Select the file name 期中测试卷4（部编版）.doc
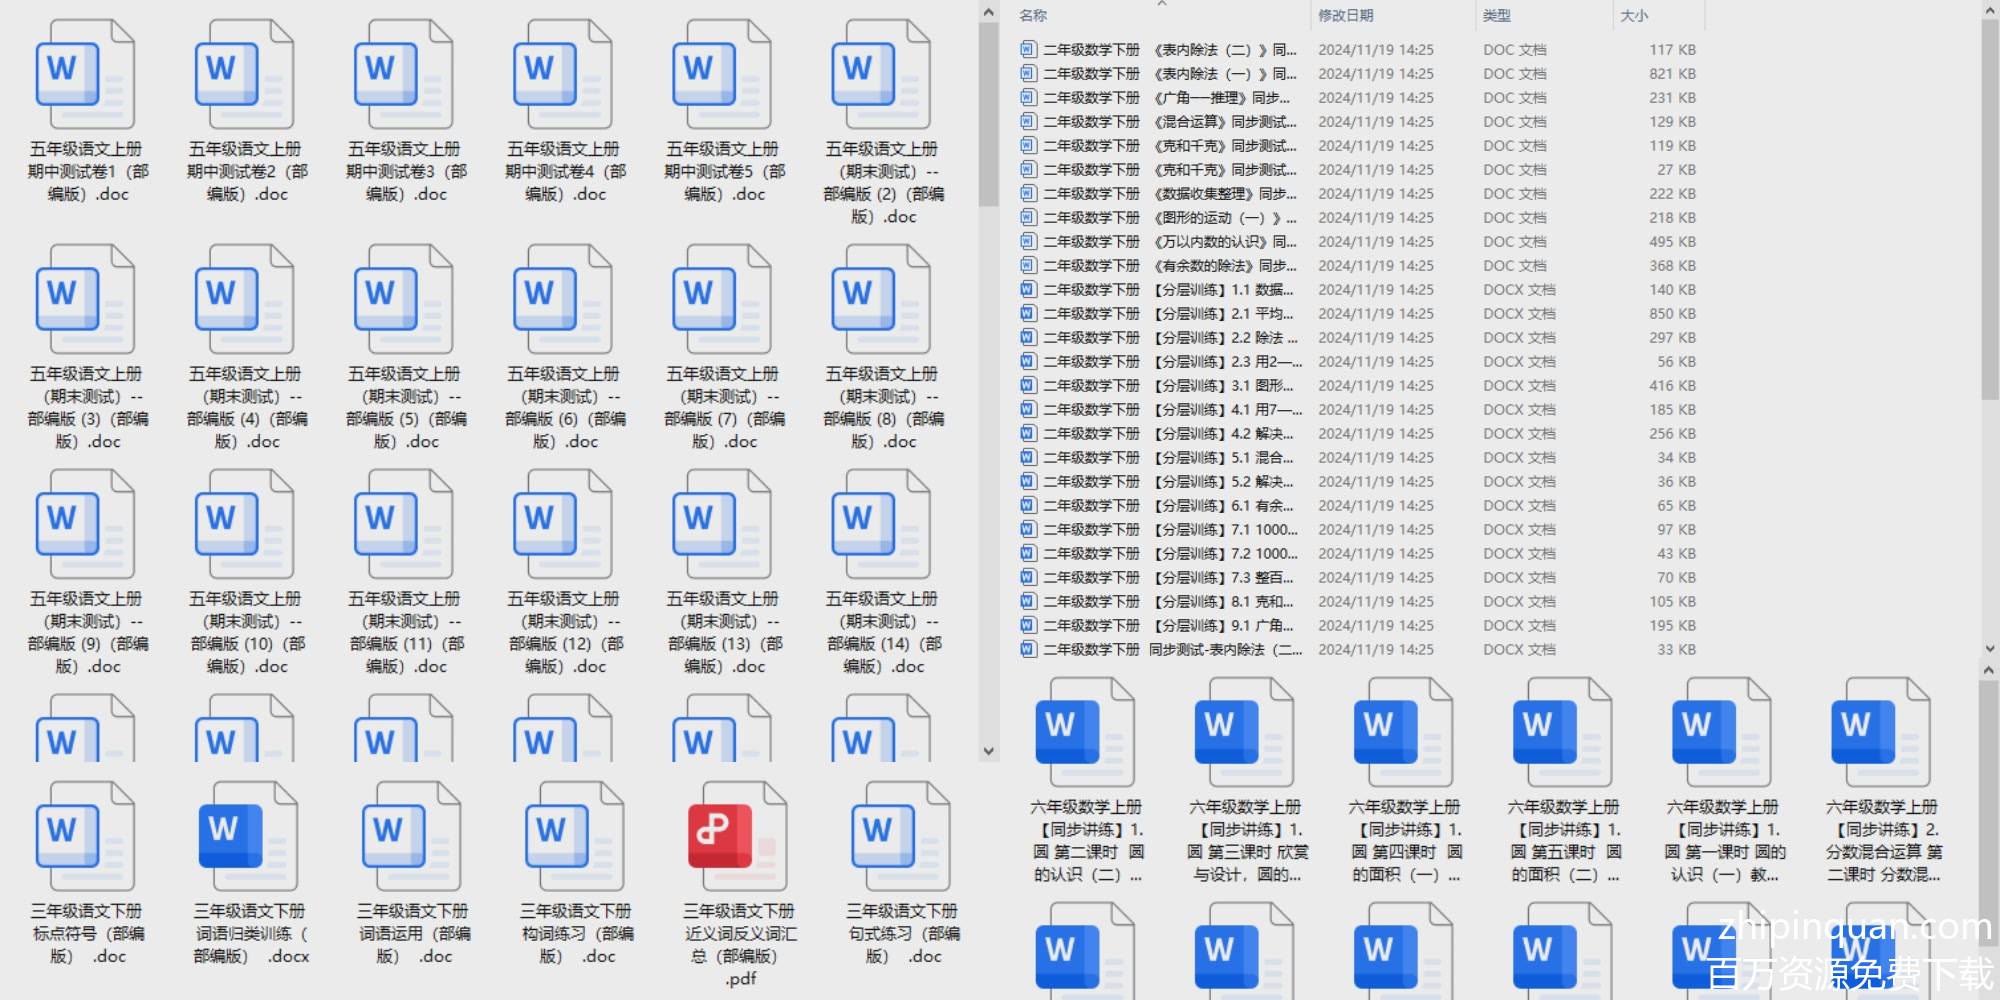Viewport: 2000px width, 1000px height. pyautogui.click(x=565, y=171)
